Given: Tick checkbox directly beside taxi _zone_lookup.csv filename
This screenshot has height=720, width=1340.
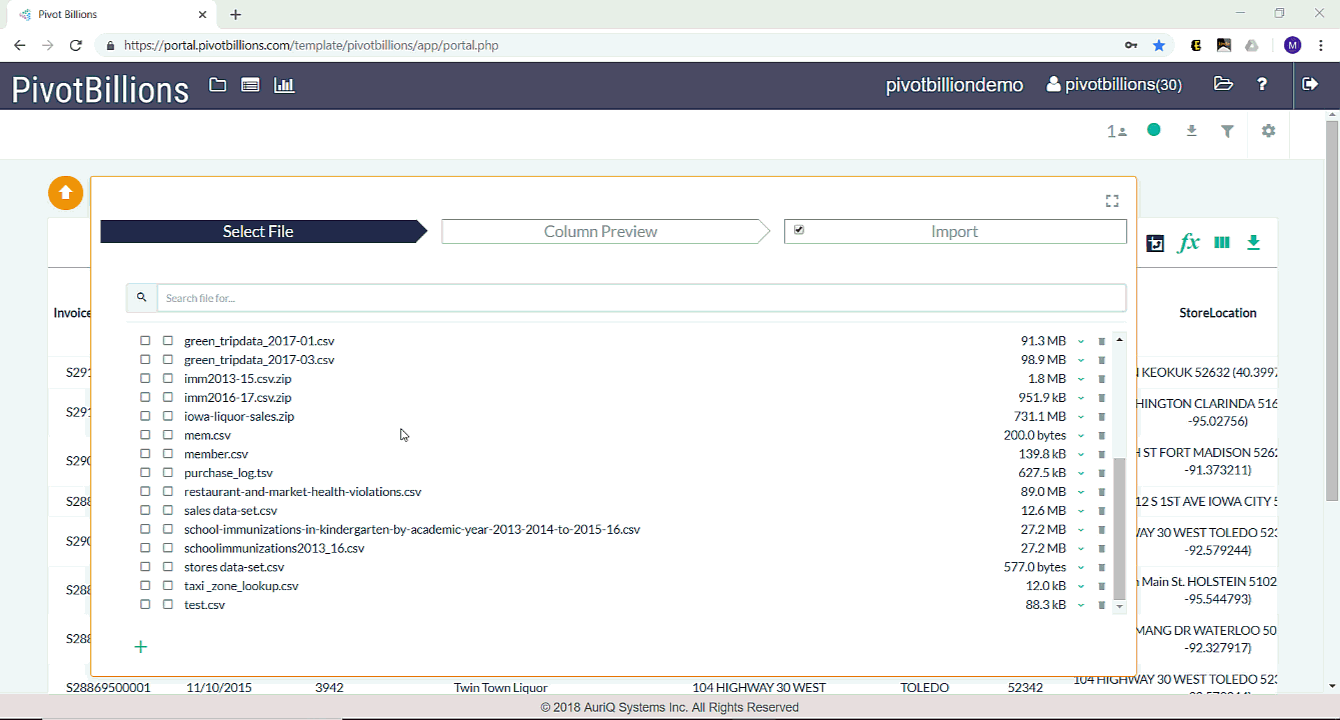Looking at the screenshot, I should pos(168,586).
